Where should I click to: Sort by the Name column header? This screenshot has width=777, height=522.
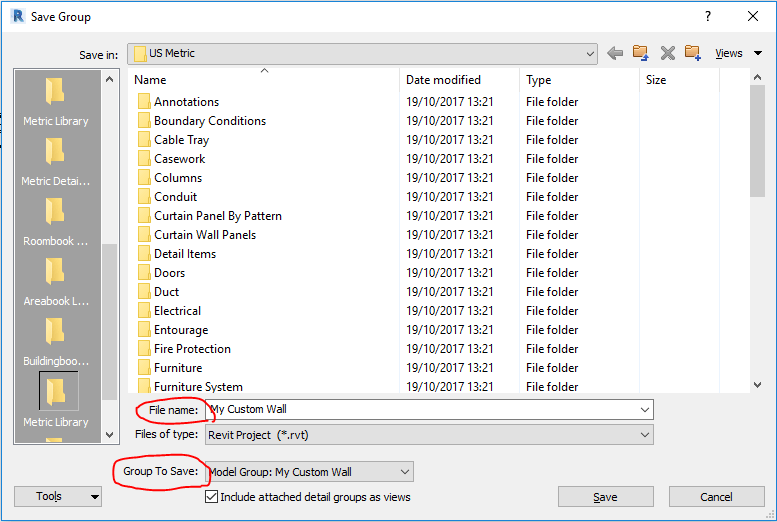(264, 80)
